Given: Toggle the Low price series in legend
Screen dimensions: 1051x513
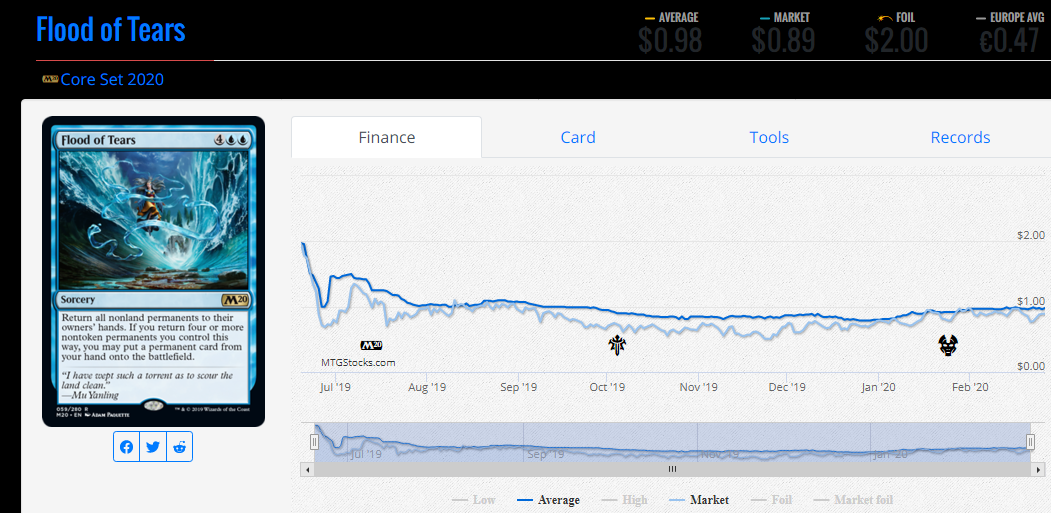Looking at the screenshot, I should pos(474,500).
